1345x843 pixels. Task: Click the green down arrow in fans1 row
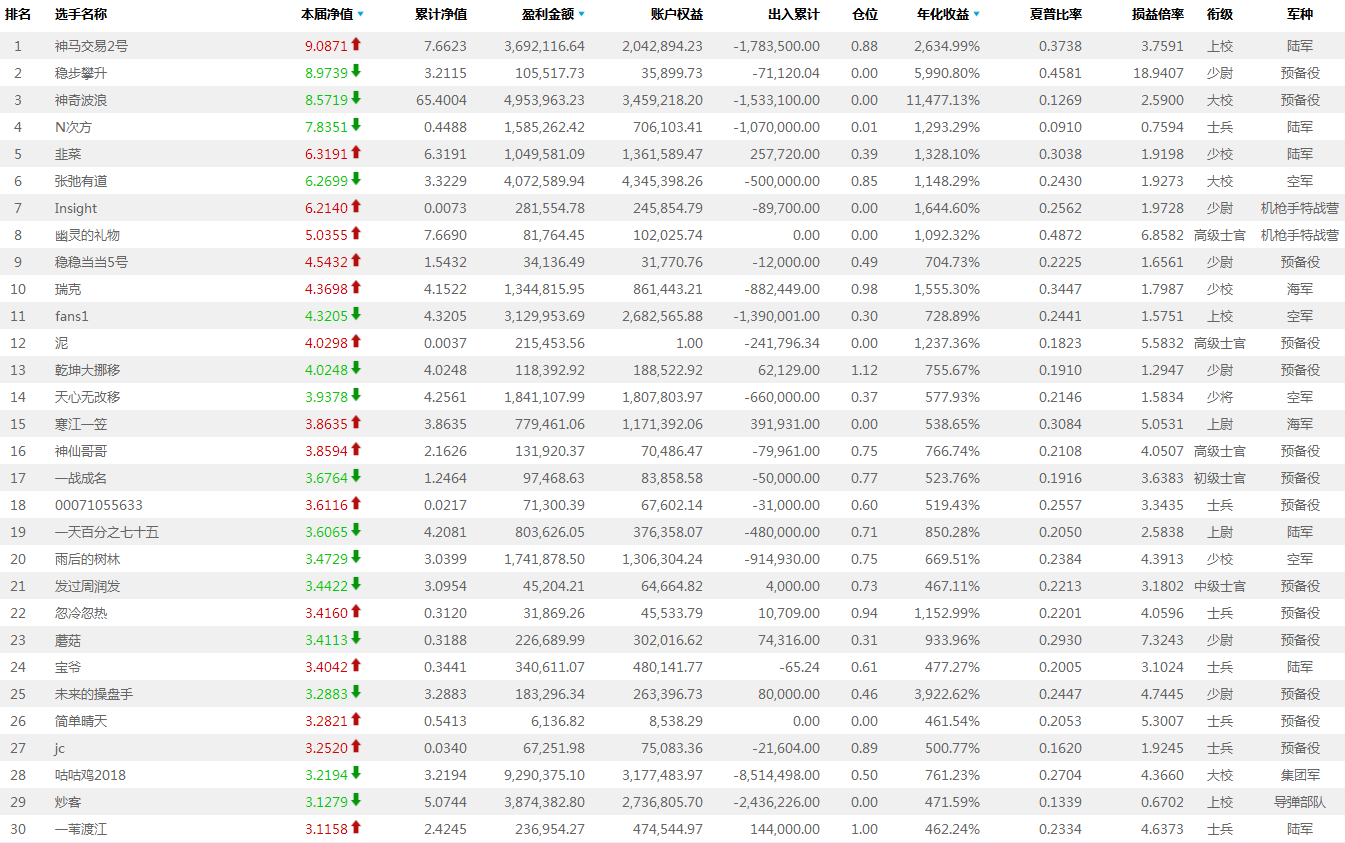(356, 314)
